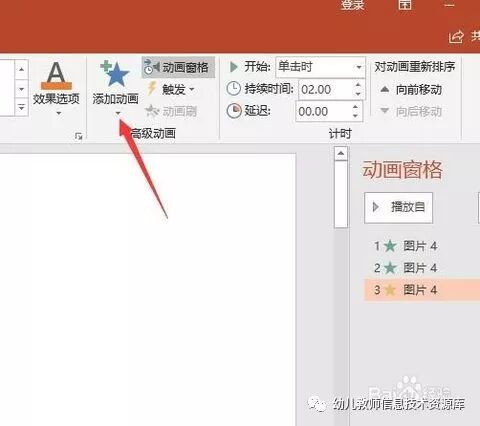This screenshot has width=480, height=426.
Task: Click the green star of entry 1
Action: pos(390,246)
